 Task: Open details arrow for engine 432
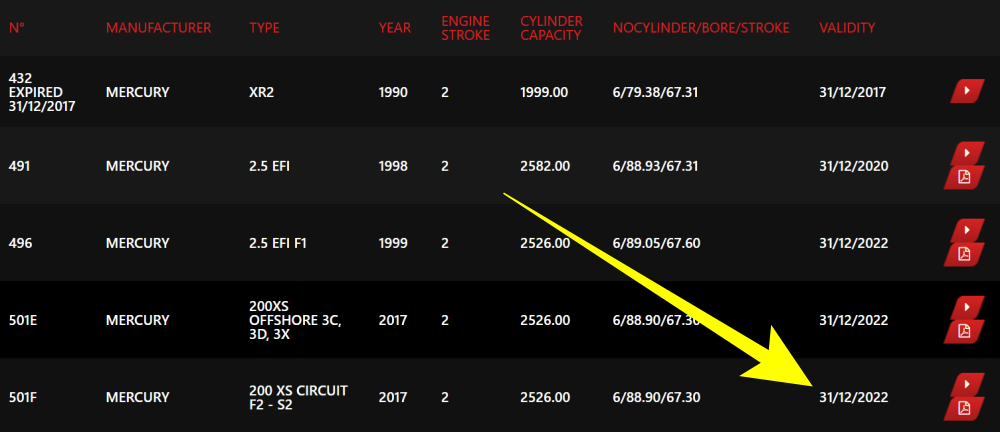(967, 91)
